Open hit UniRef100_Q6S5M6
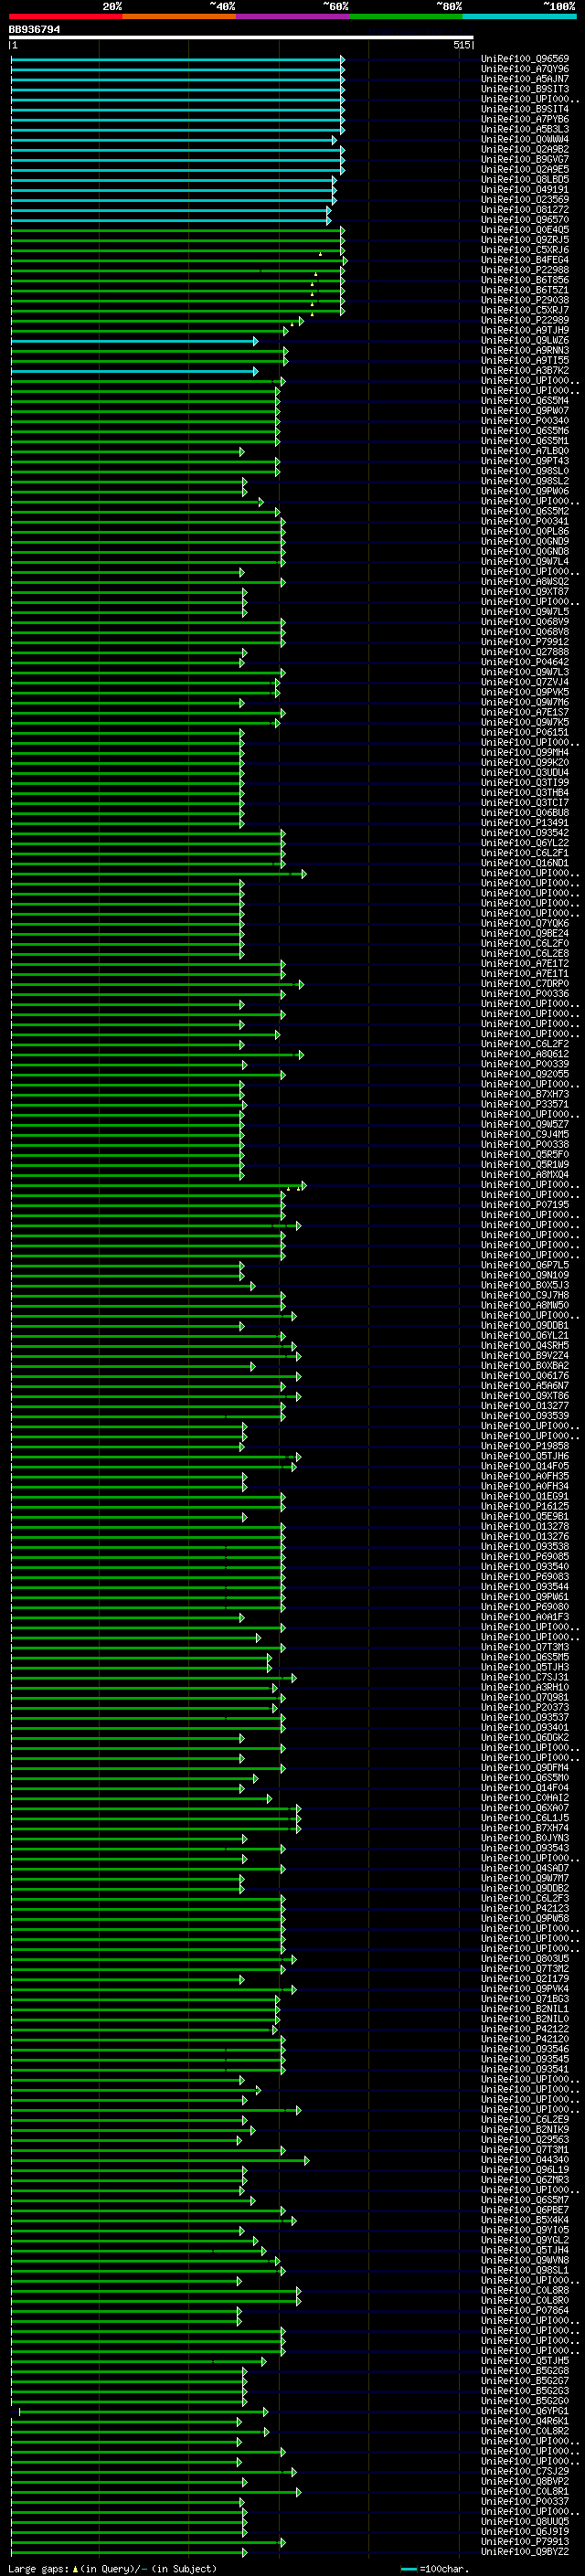 tap(525, 431)
